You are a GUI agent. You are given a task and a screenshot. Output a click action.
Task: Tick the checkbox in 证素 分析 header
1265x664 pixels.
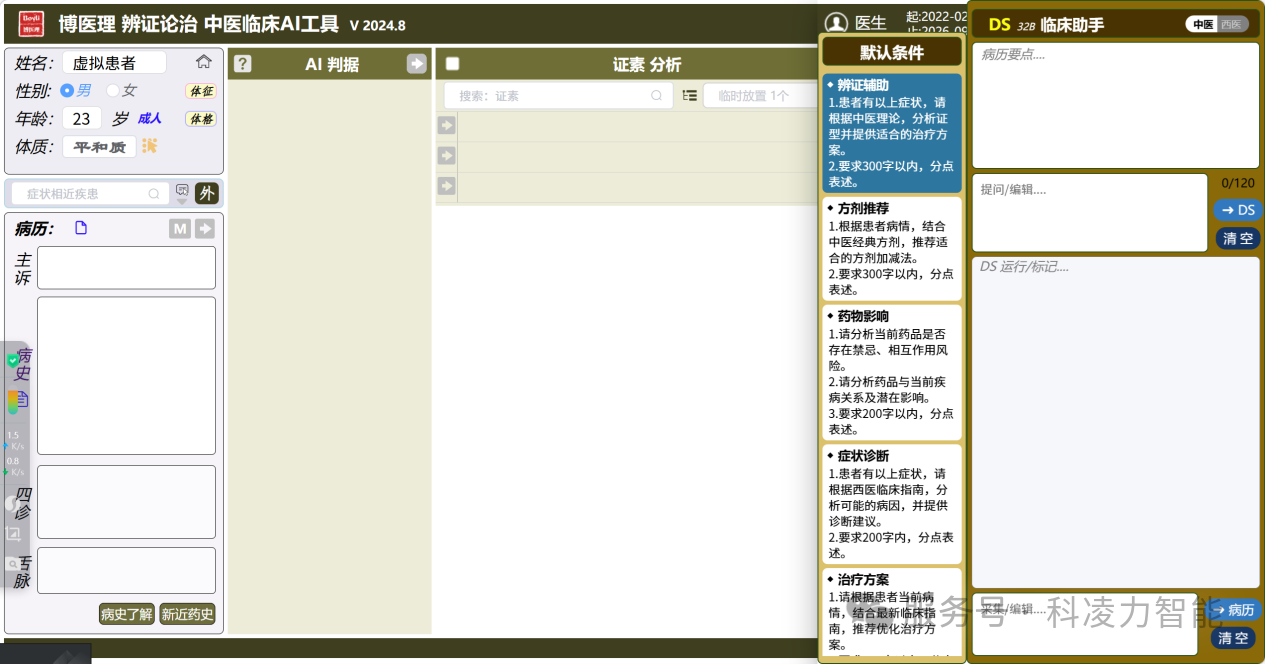(452, 64)
